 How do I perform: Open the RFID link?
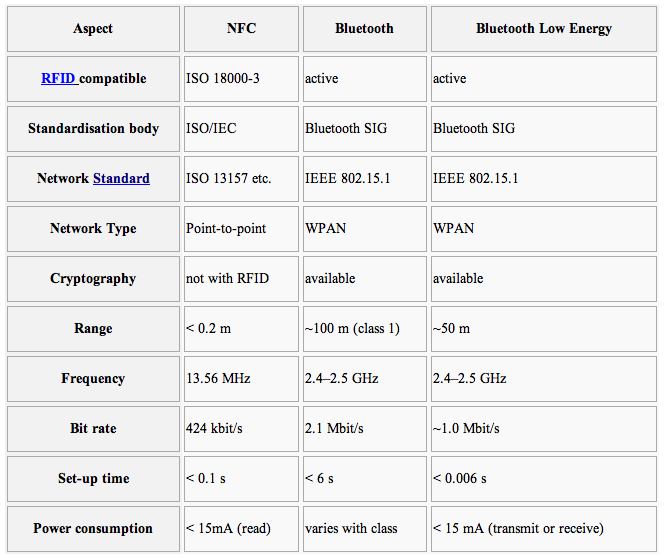click(58, 79)
